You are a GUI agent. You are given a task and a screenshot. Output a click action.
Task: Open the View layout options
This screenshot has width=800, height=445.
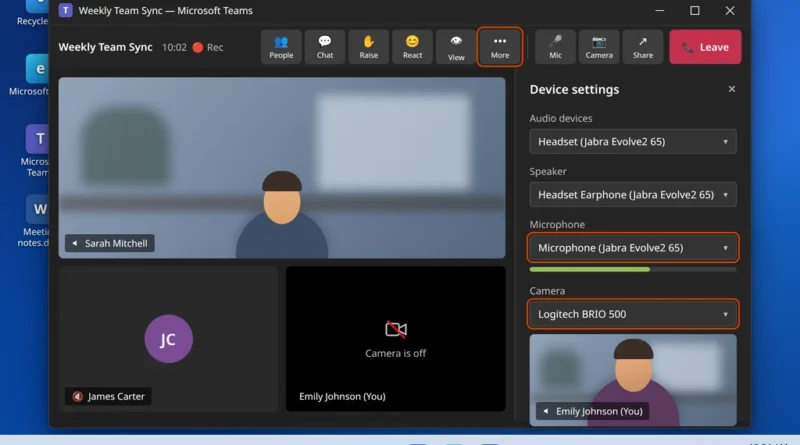tap(456, 47)
